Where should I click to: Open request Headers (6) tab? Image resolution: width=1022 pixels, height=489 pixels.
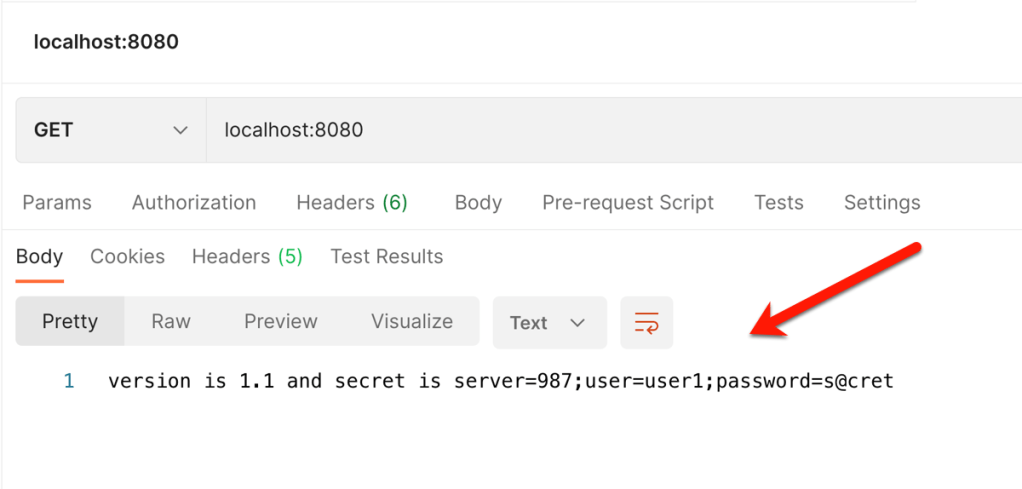click(352, 203)
